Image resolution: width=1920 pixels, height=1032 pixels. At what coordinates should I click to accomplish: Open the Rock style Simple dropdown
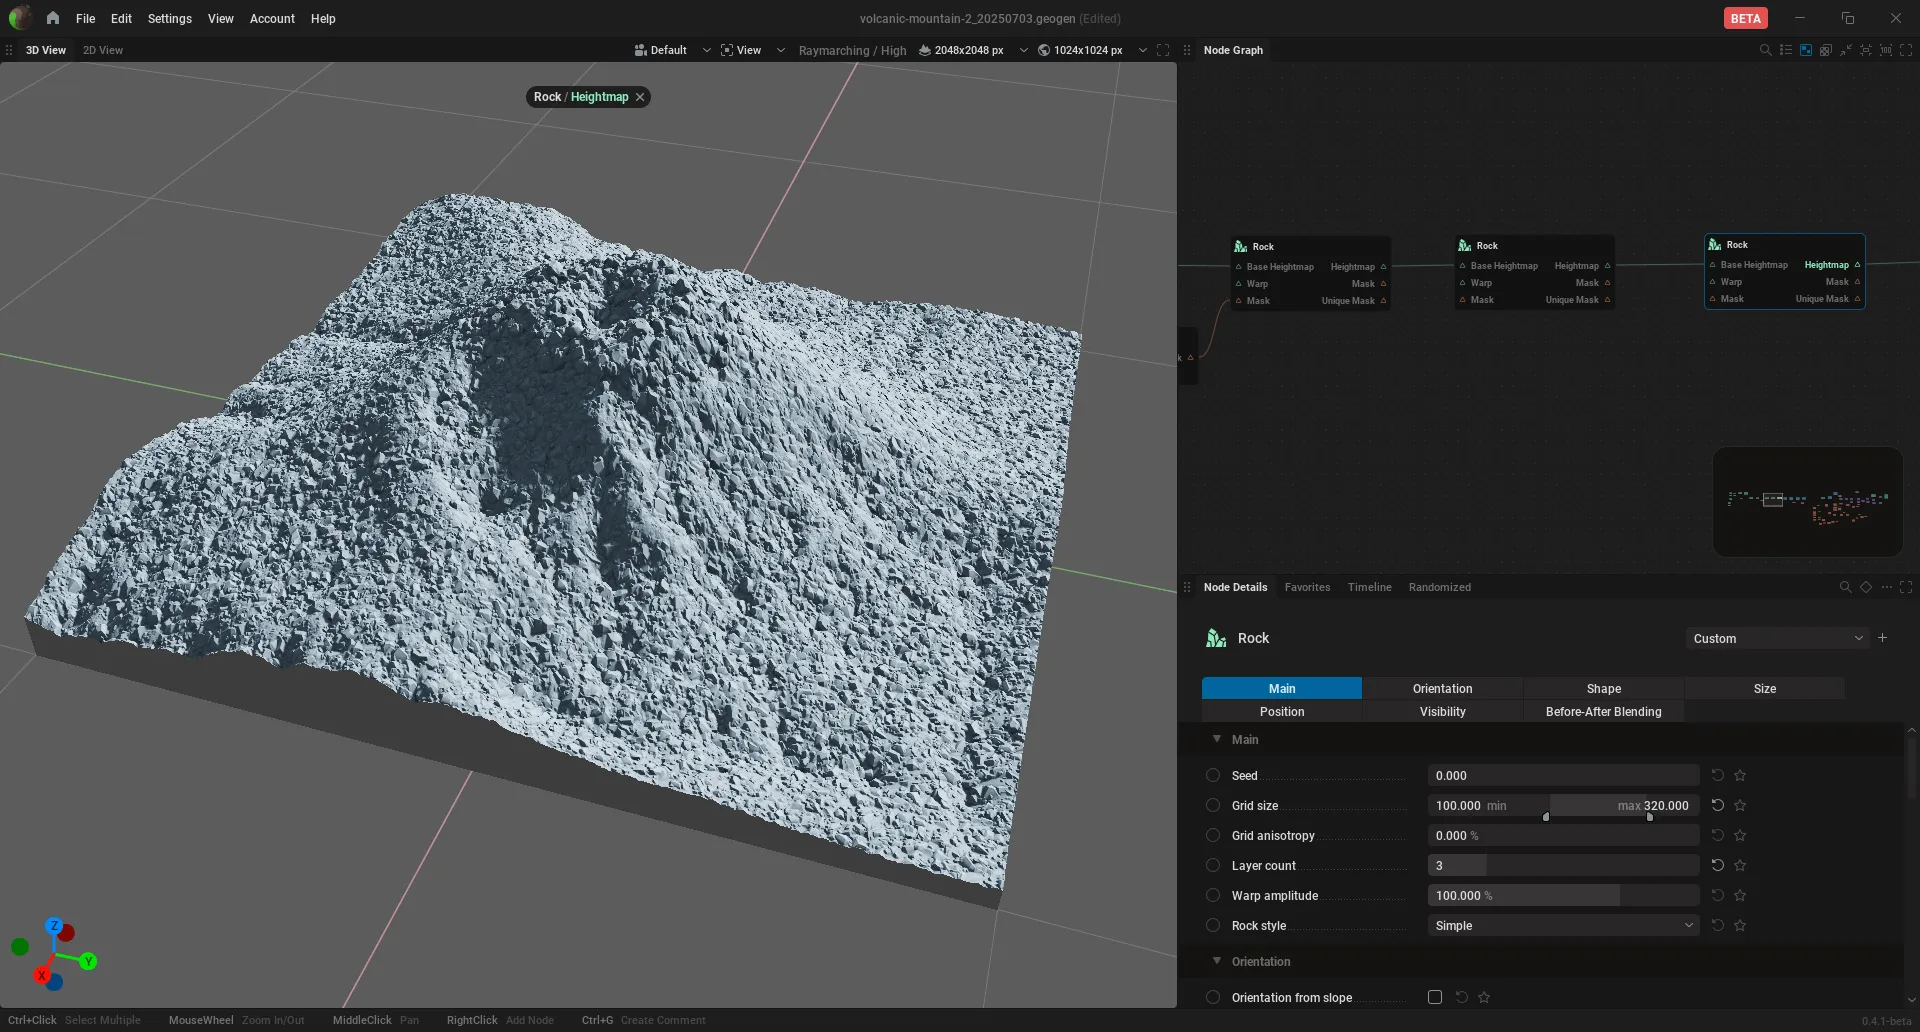click(1563, 925)
